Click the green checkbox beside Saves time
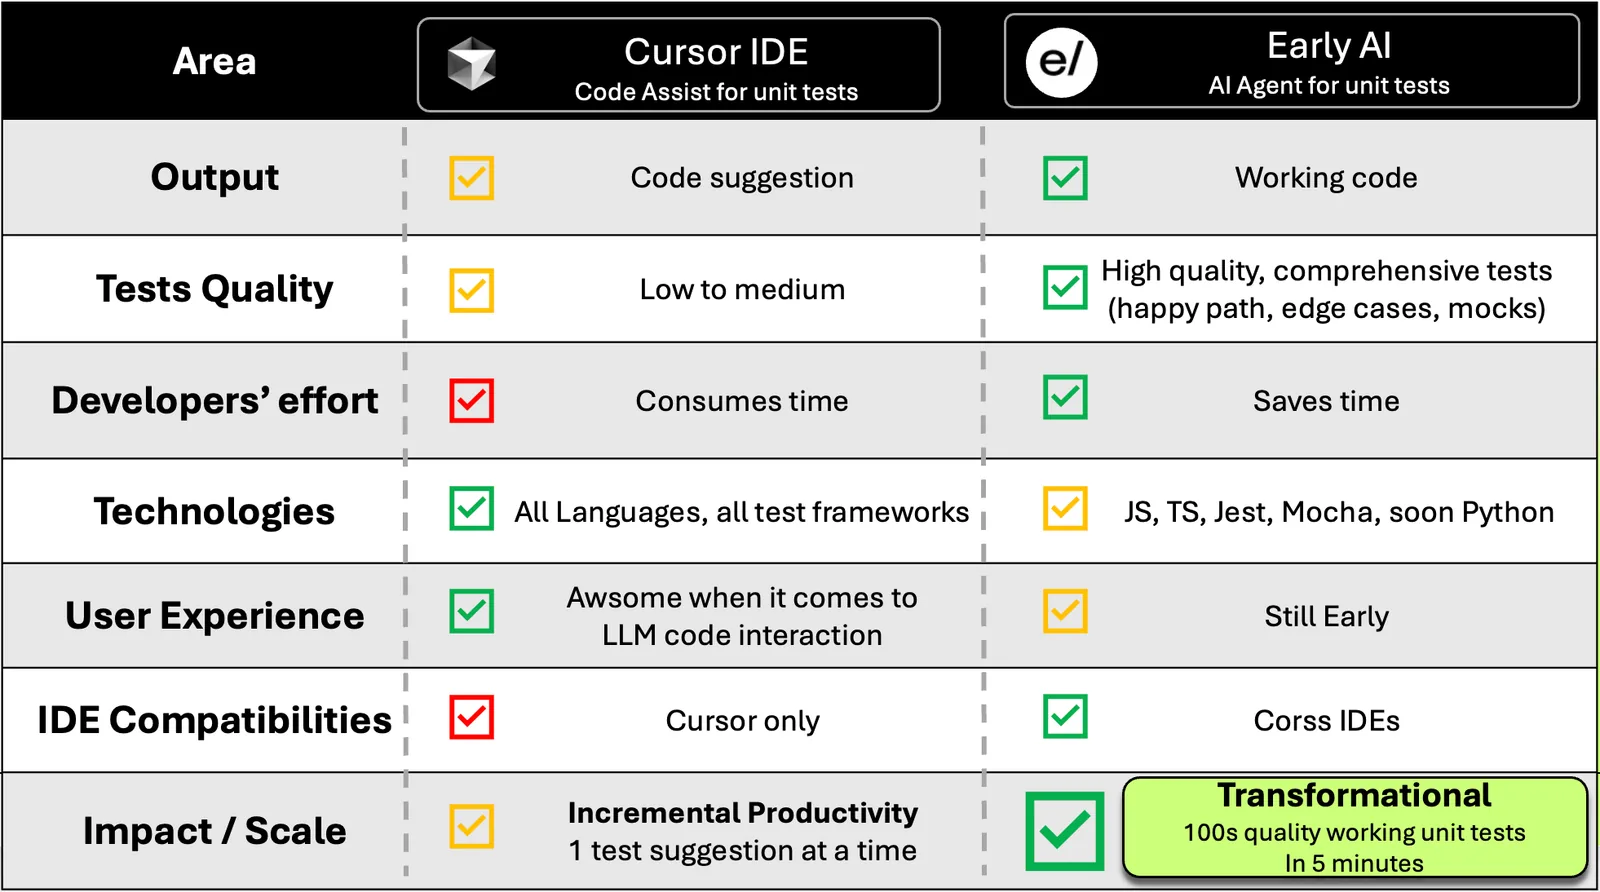 [x=1065, y=397]
